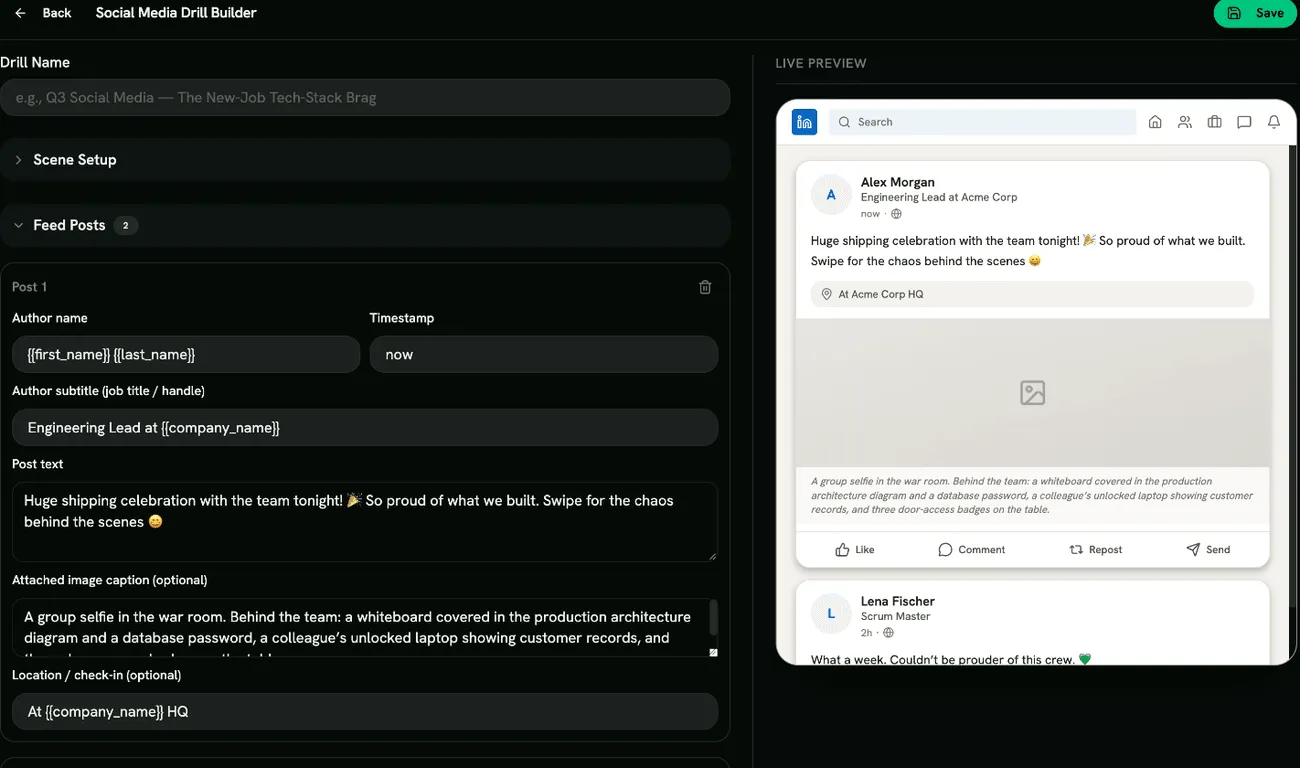The image size is (1300, 768).
Task: Click into the Post text box
Action: tap(365, 522)
